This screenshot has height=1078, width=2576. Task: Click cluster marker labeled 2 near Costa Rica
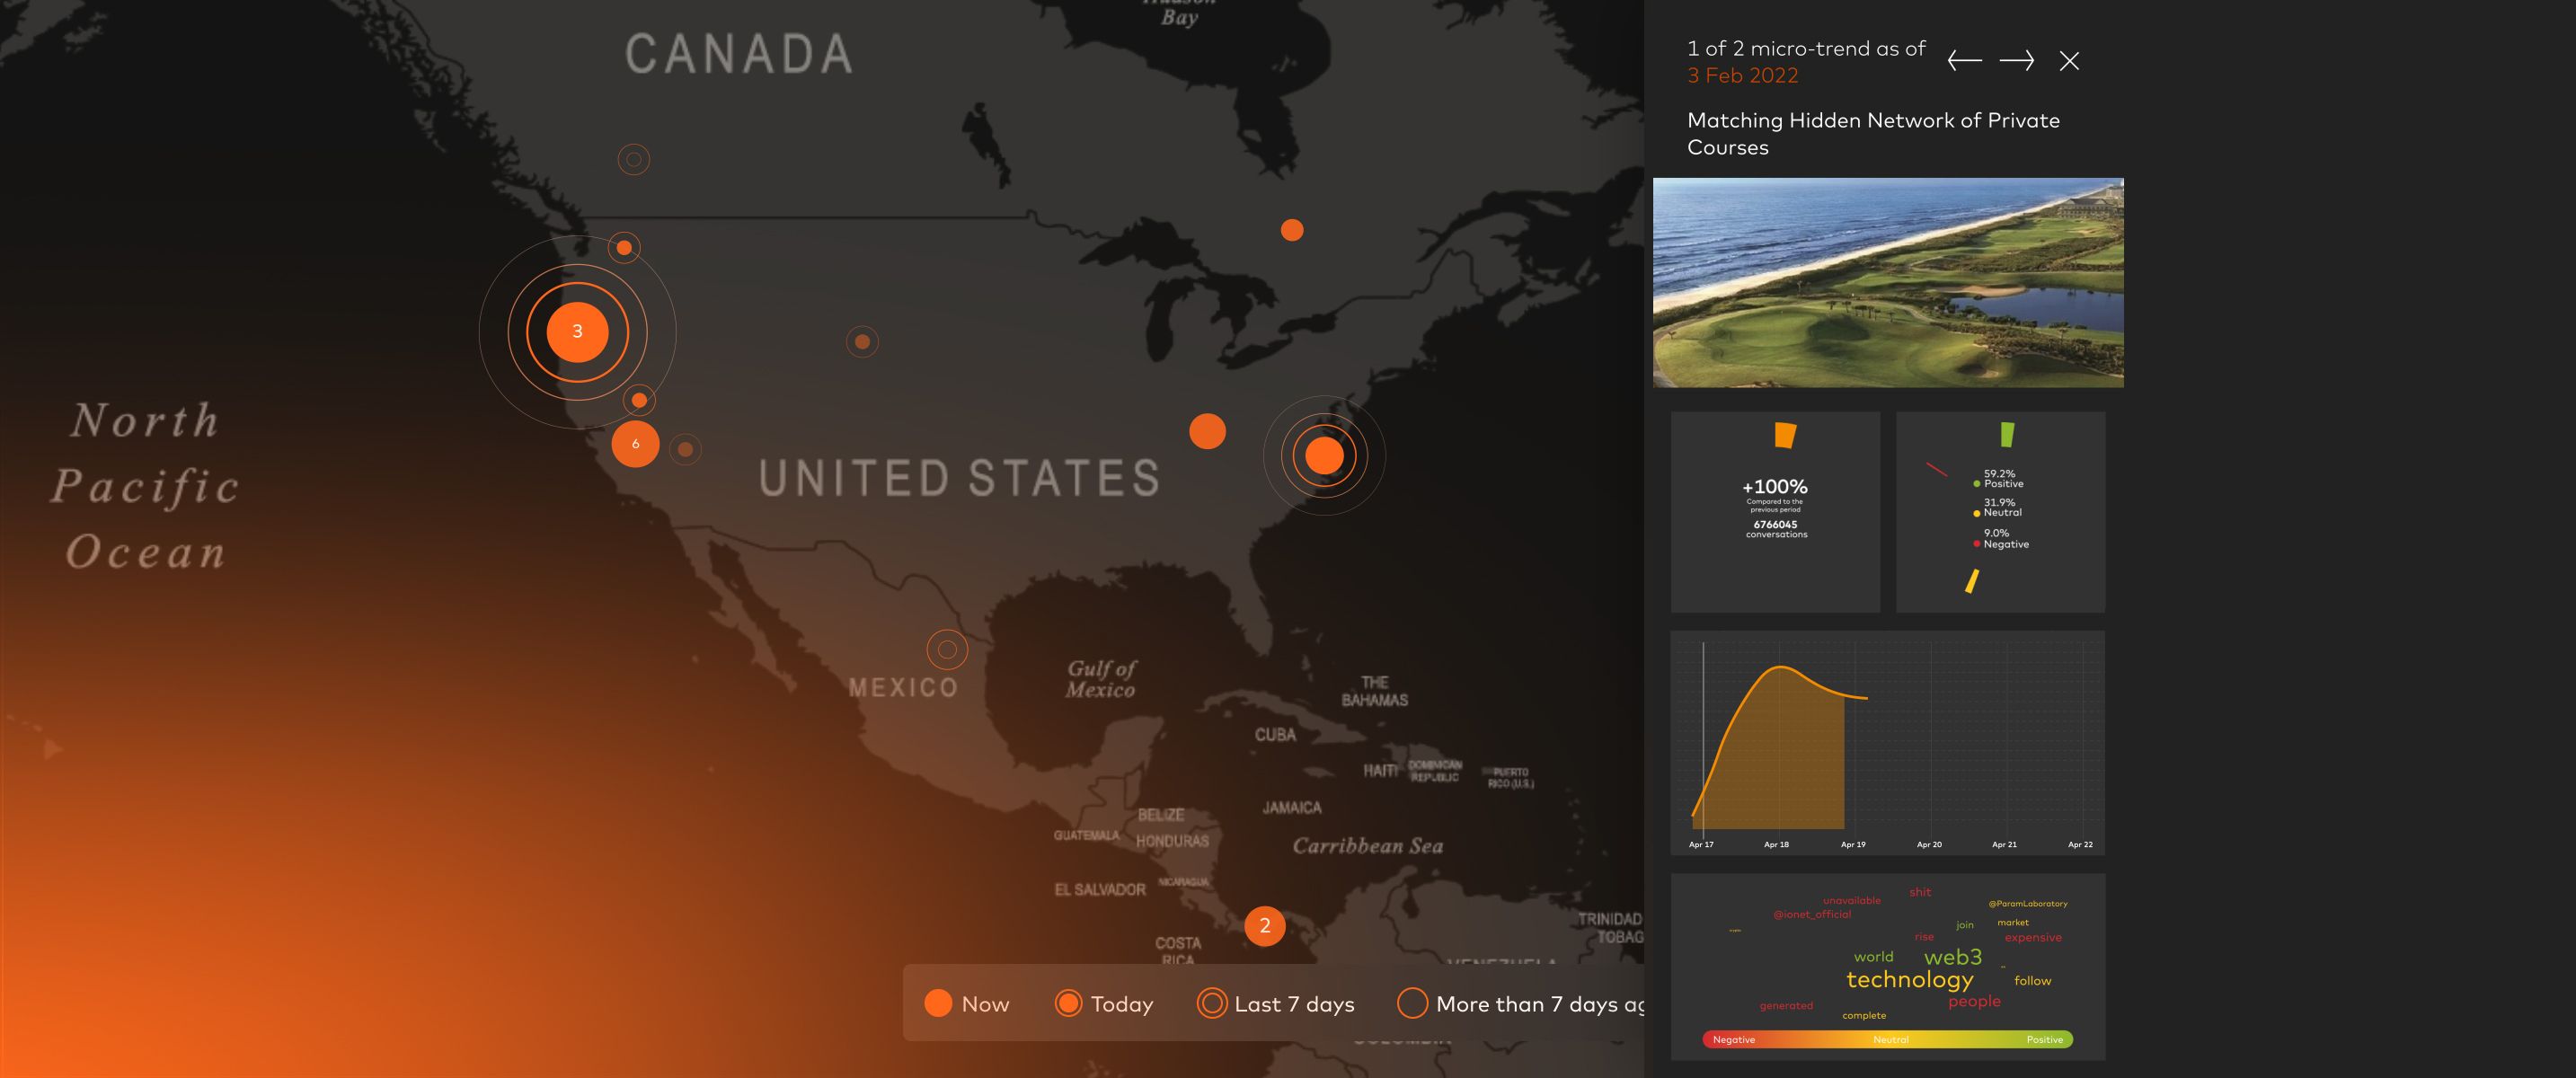1264,926
